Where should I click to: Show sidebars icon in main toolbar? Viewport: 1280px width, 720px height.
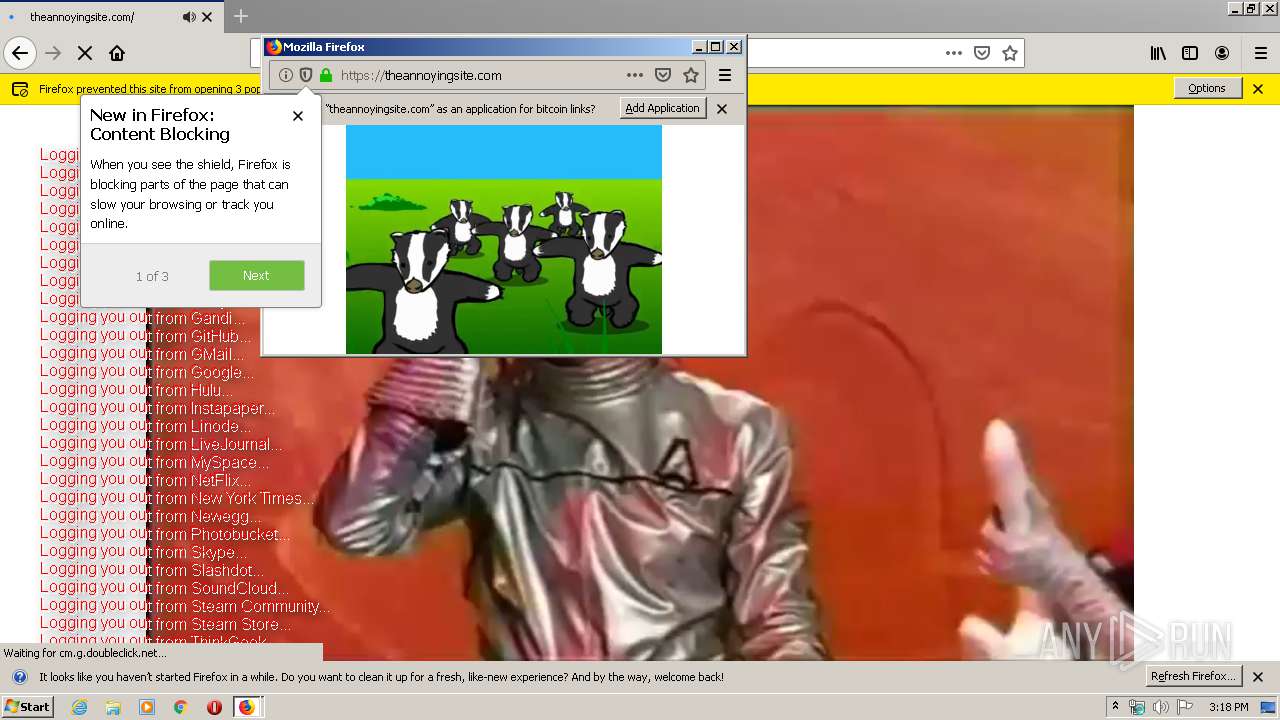click(x=1190, y=53)
